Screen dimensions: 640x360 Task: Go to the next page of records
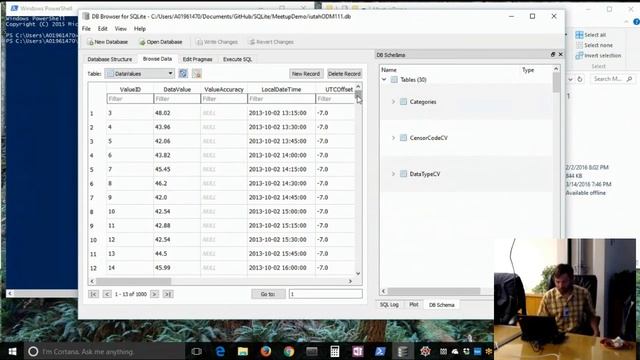click(154, 294)
